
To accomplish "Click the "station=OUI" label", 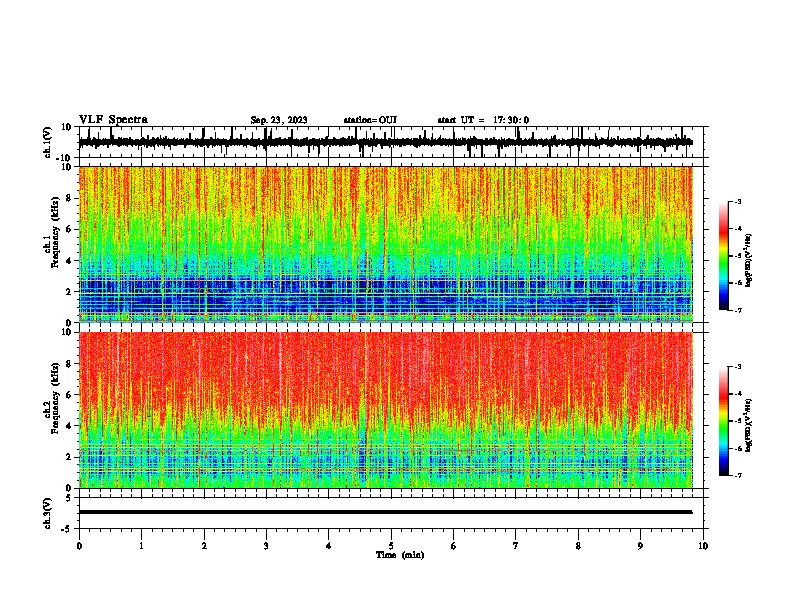I will (370, 120).
